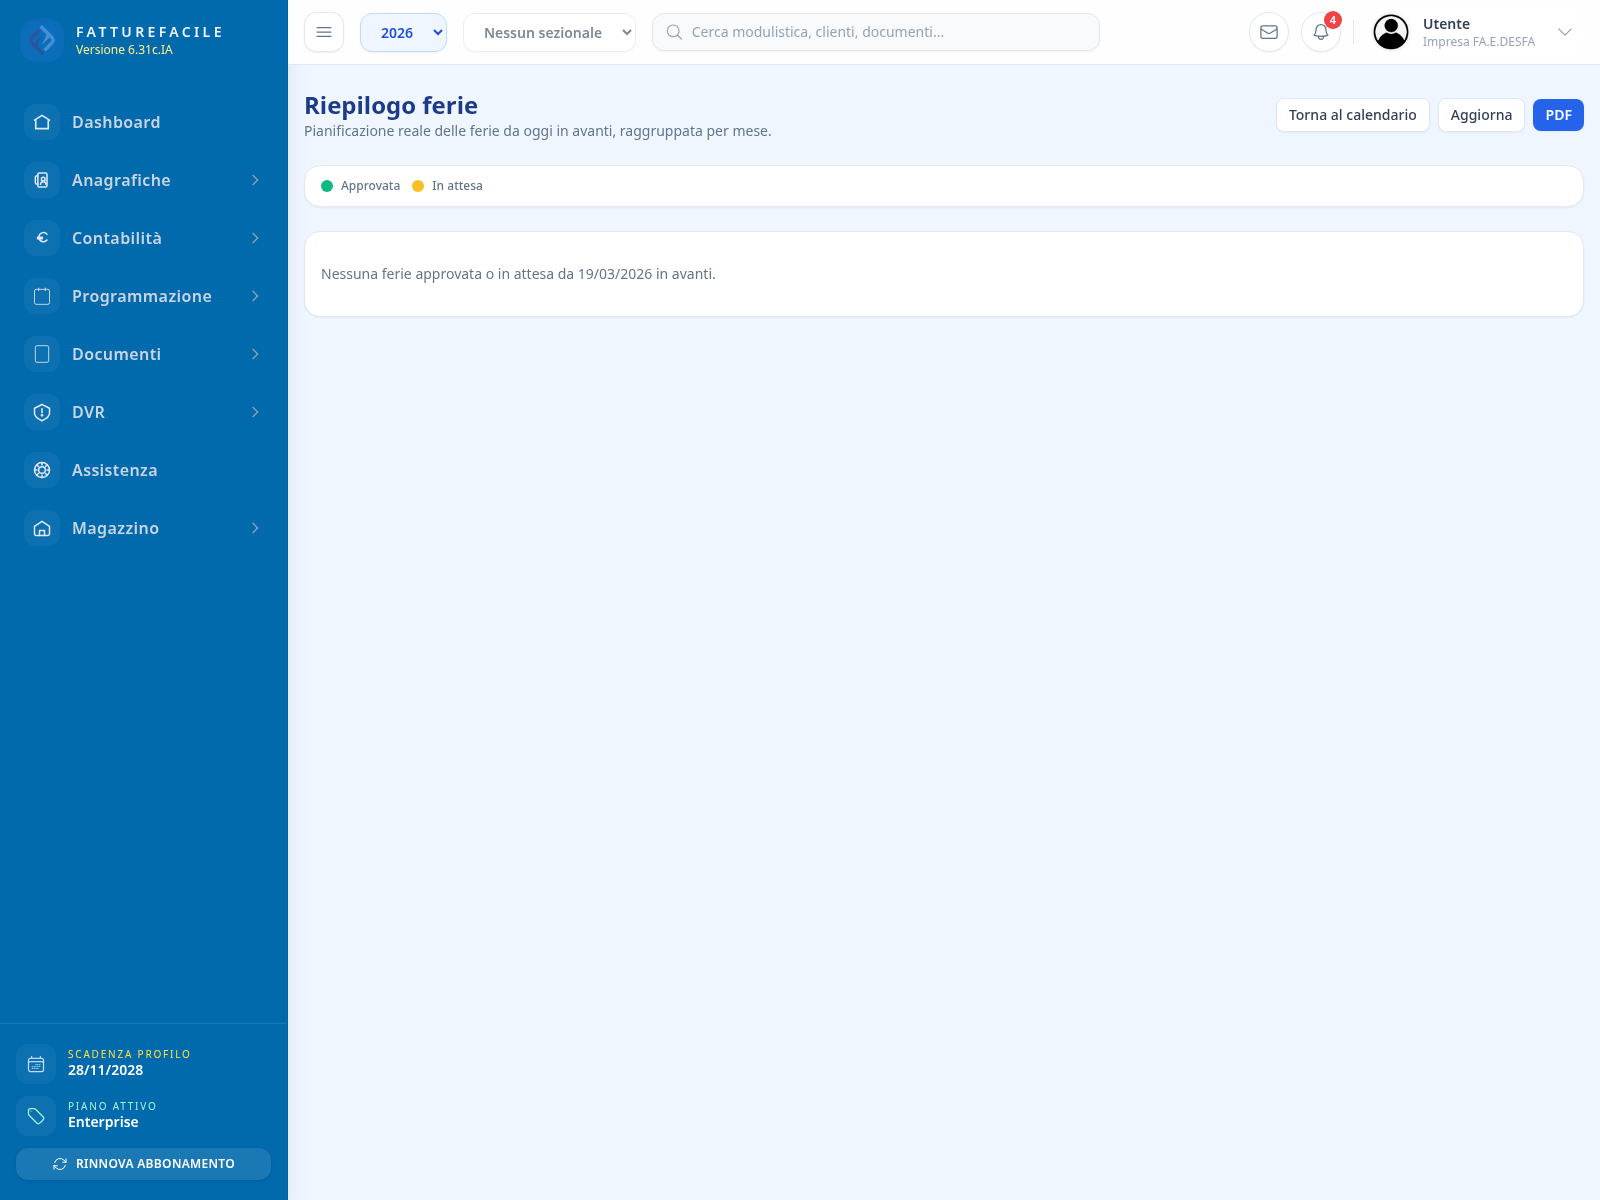The width and height of the screenshot is (1600, 1200).
Task: Click the FattureFacile logo icon
Action: click(42, 40)
